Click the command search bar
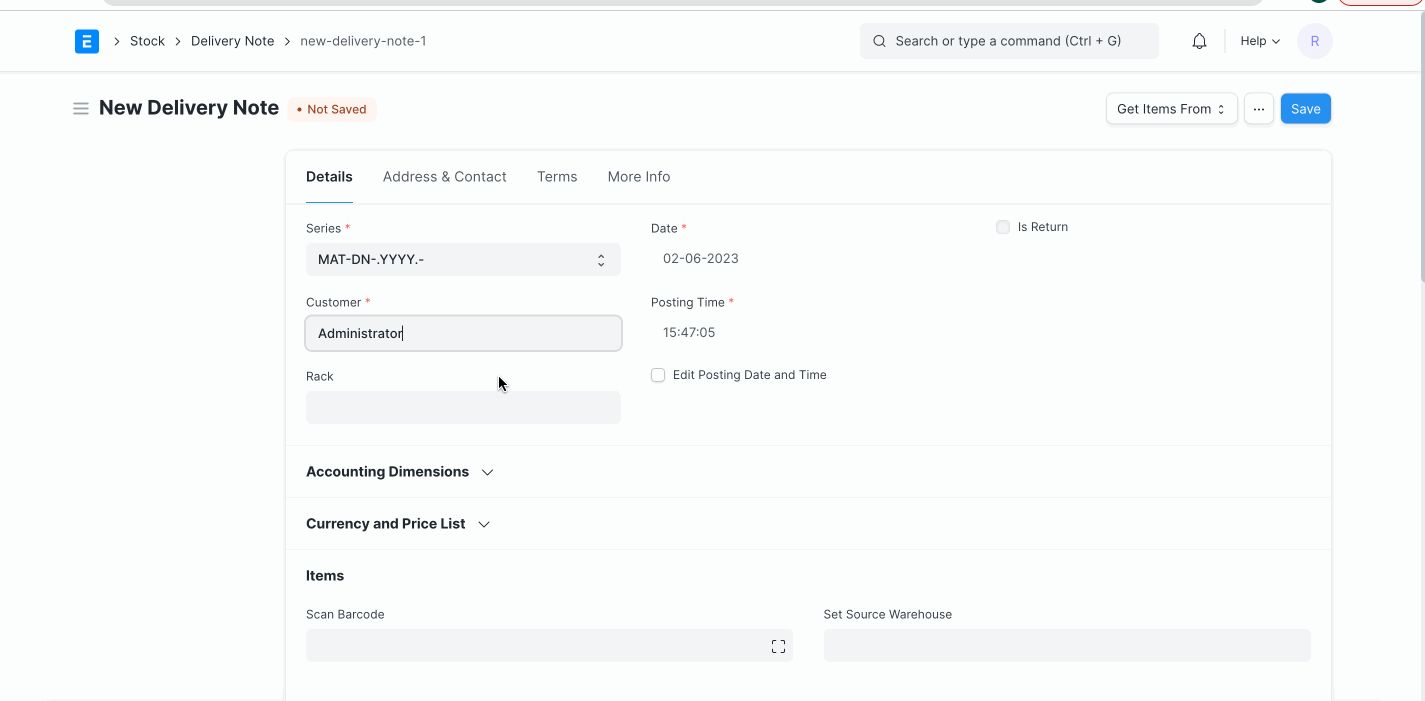 tap(1008, 41)
